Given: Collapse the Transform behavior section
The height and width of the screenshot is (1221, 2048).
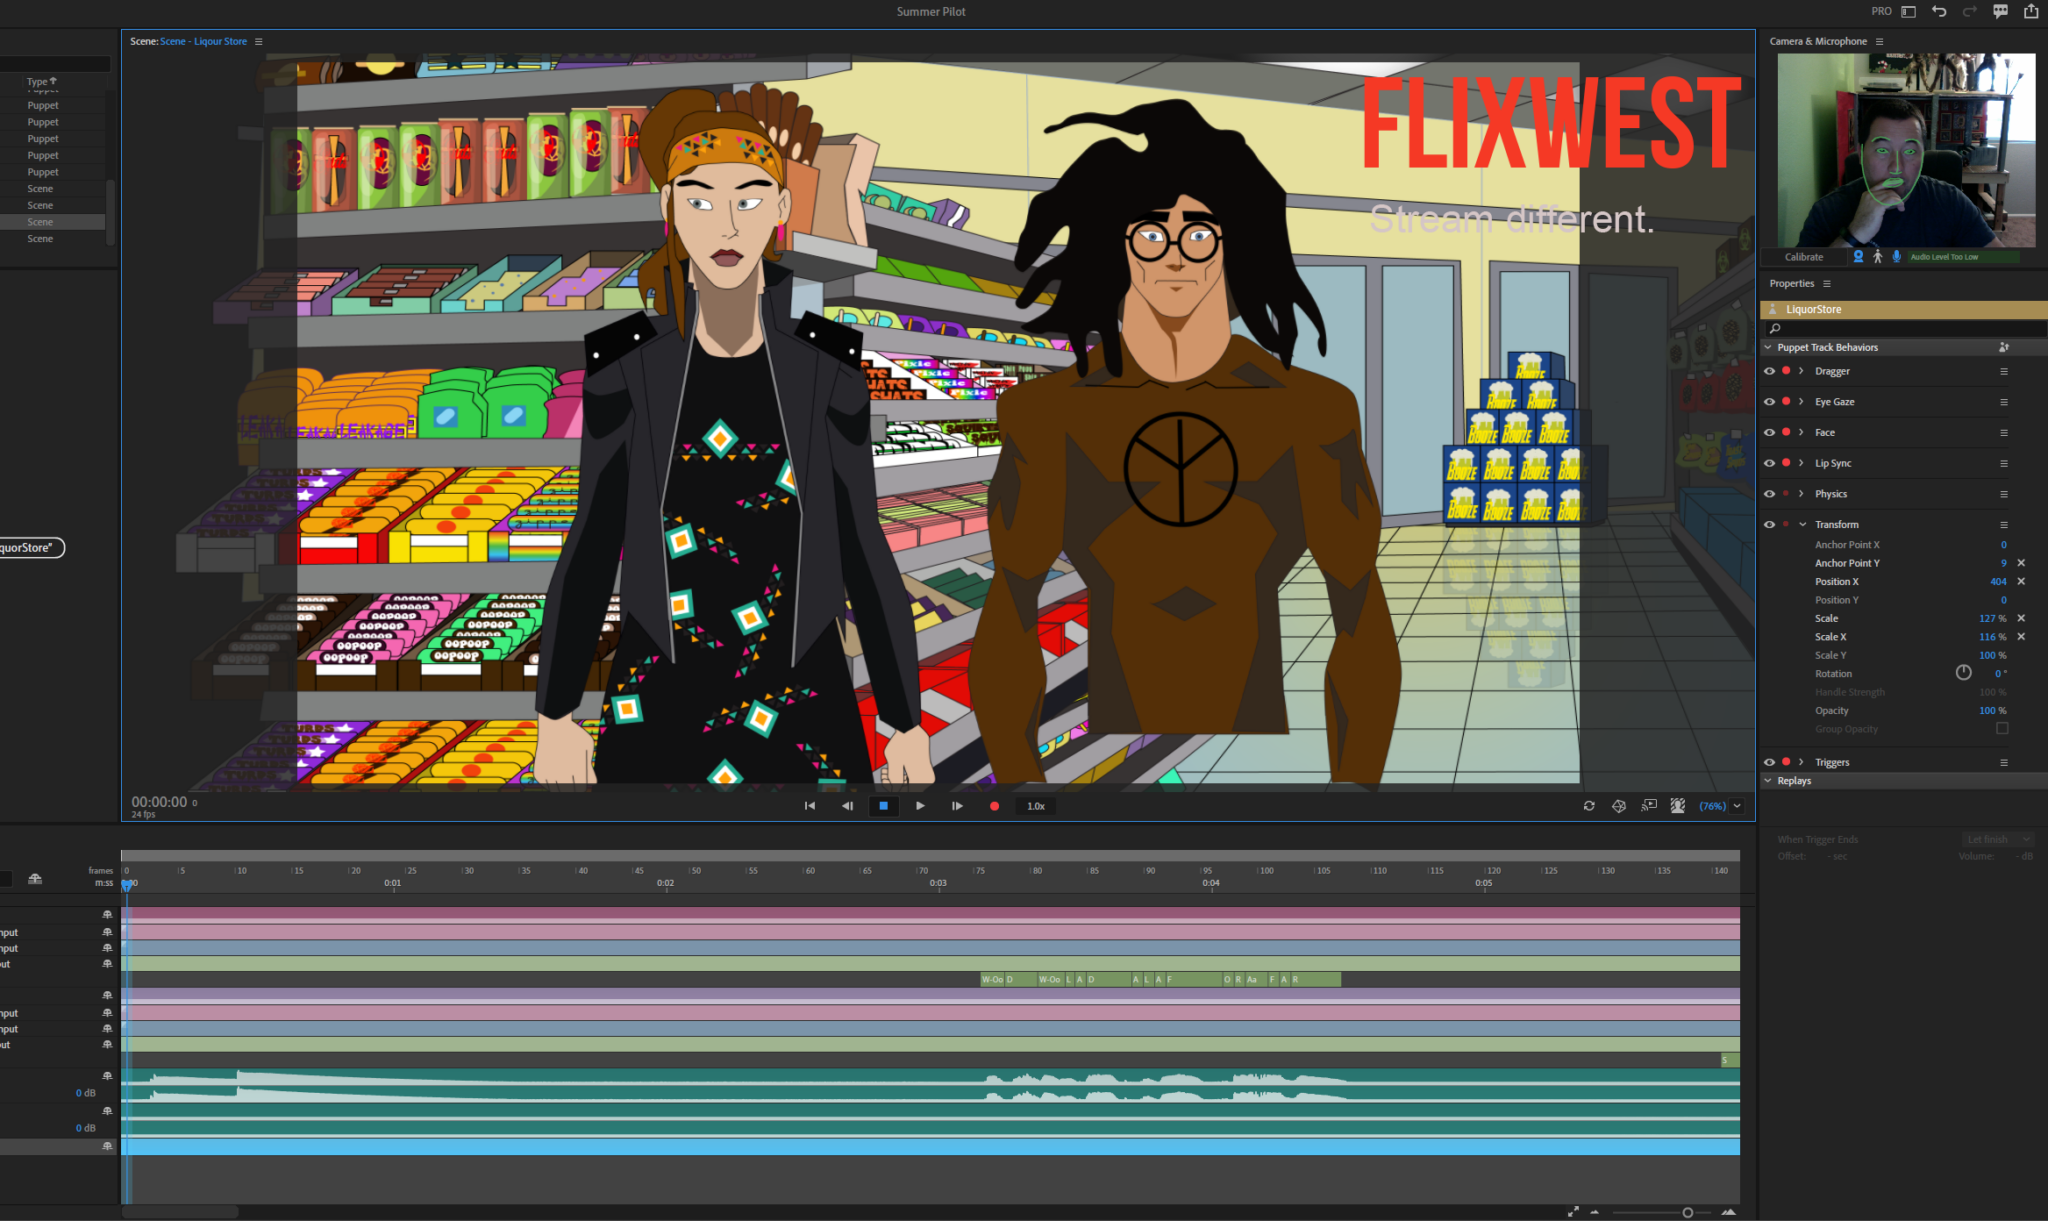Looking at the screenshot, I should pyautogui.click(x=1802, y=524).
